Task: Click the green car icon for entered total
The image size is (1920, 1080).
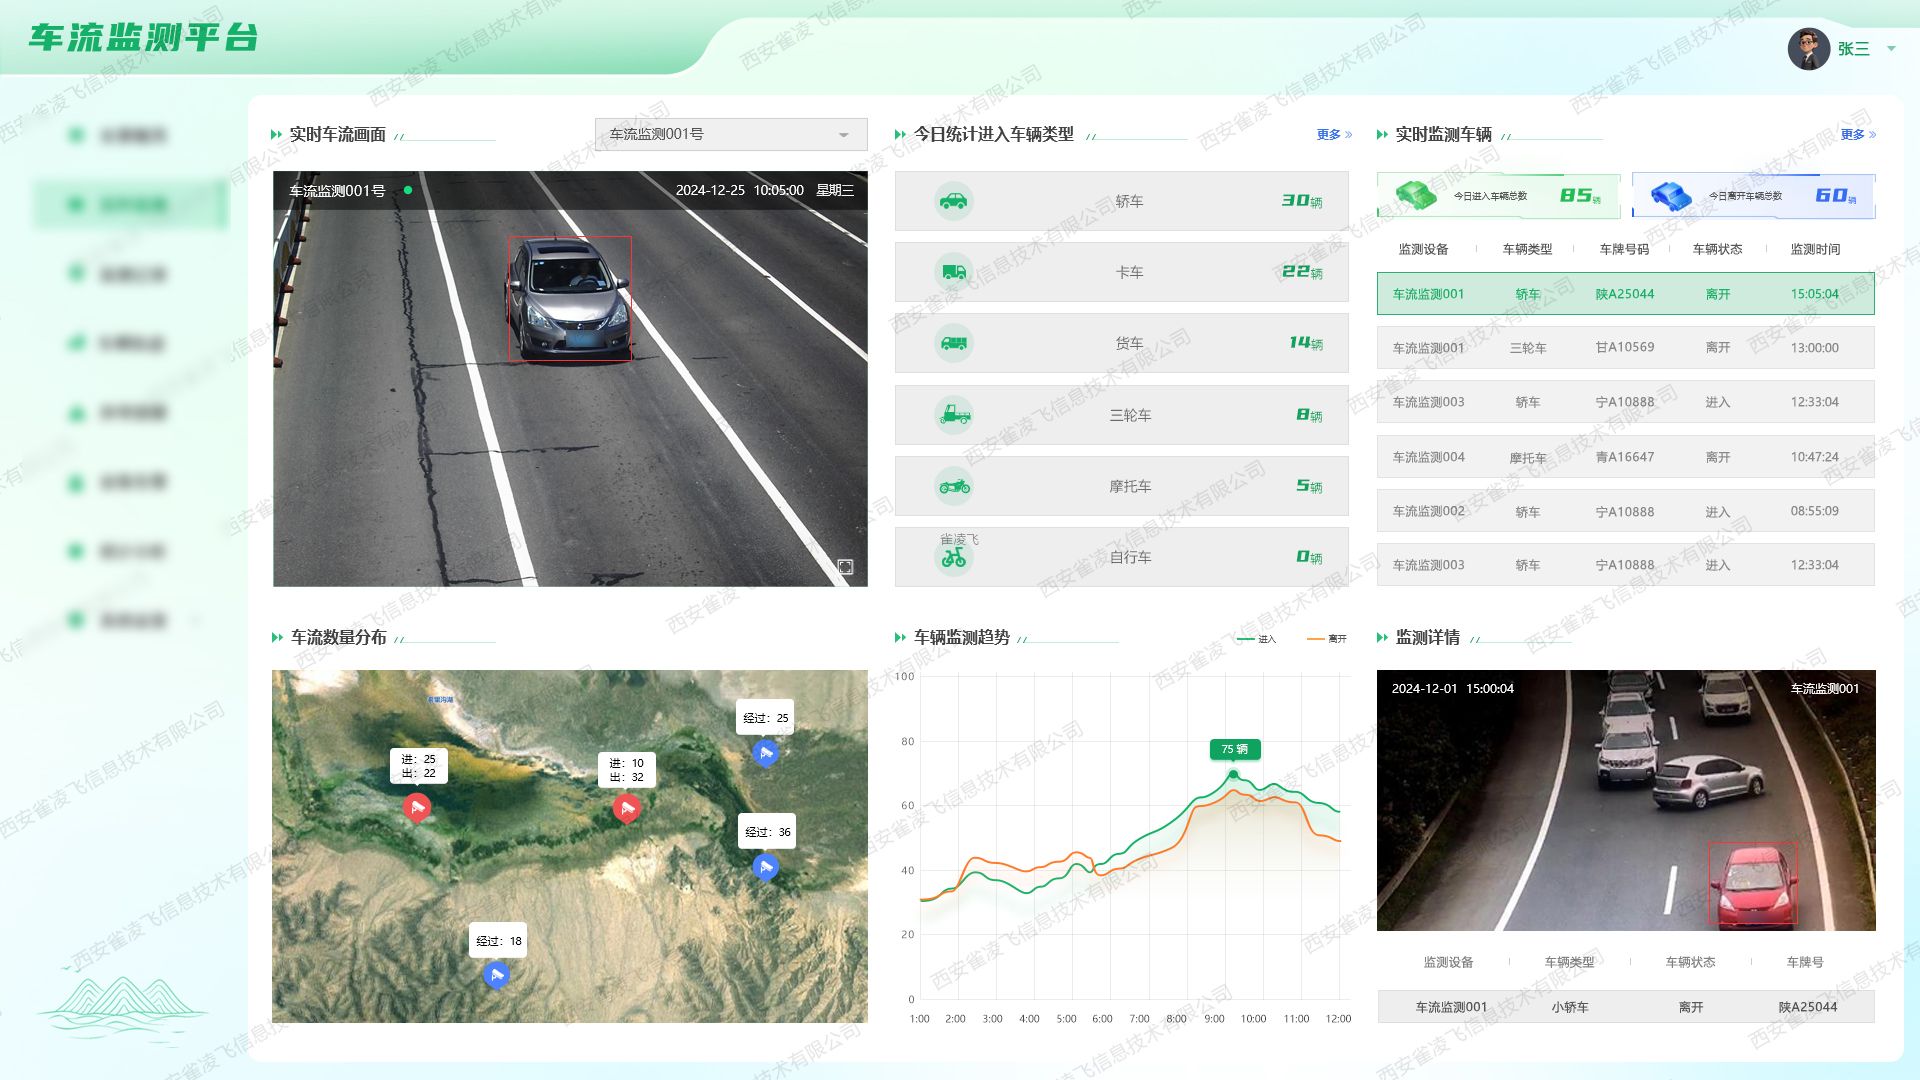Action: click(x=1415, y=195)
